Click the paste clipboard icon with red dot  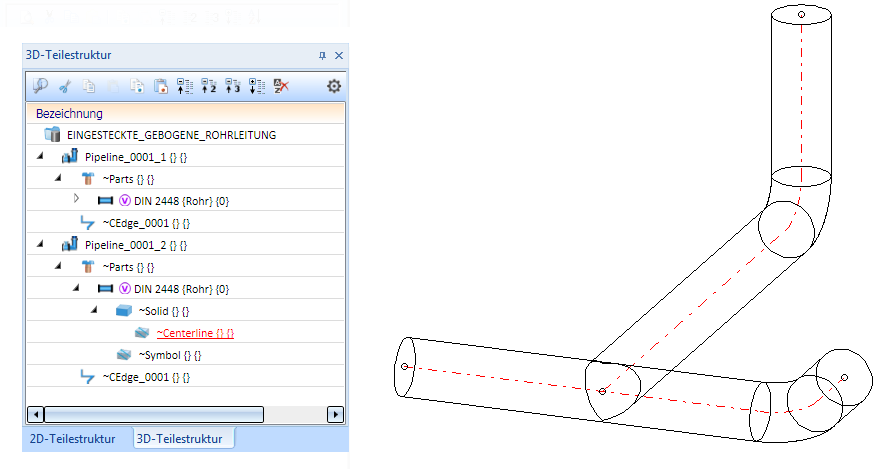pyautogui.click(x=161, y=86)
